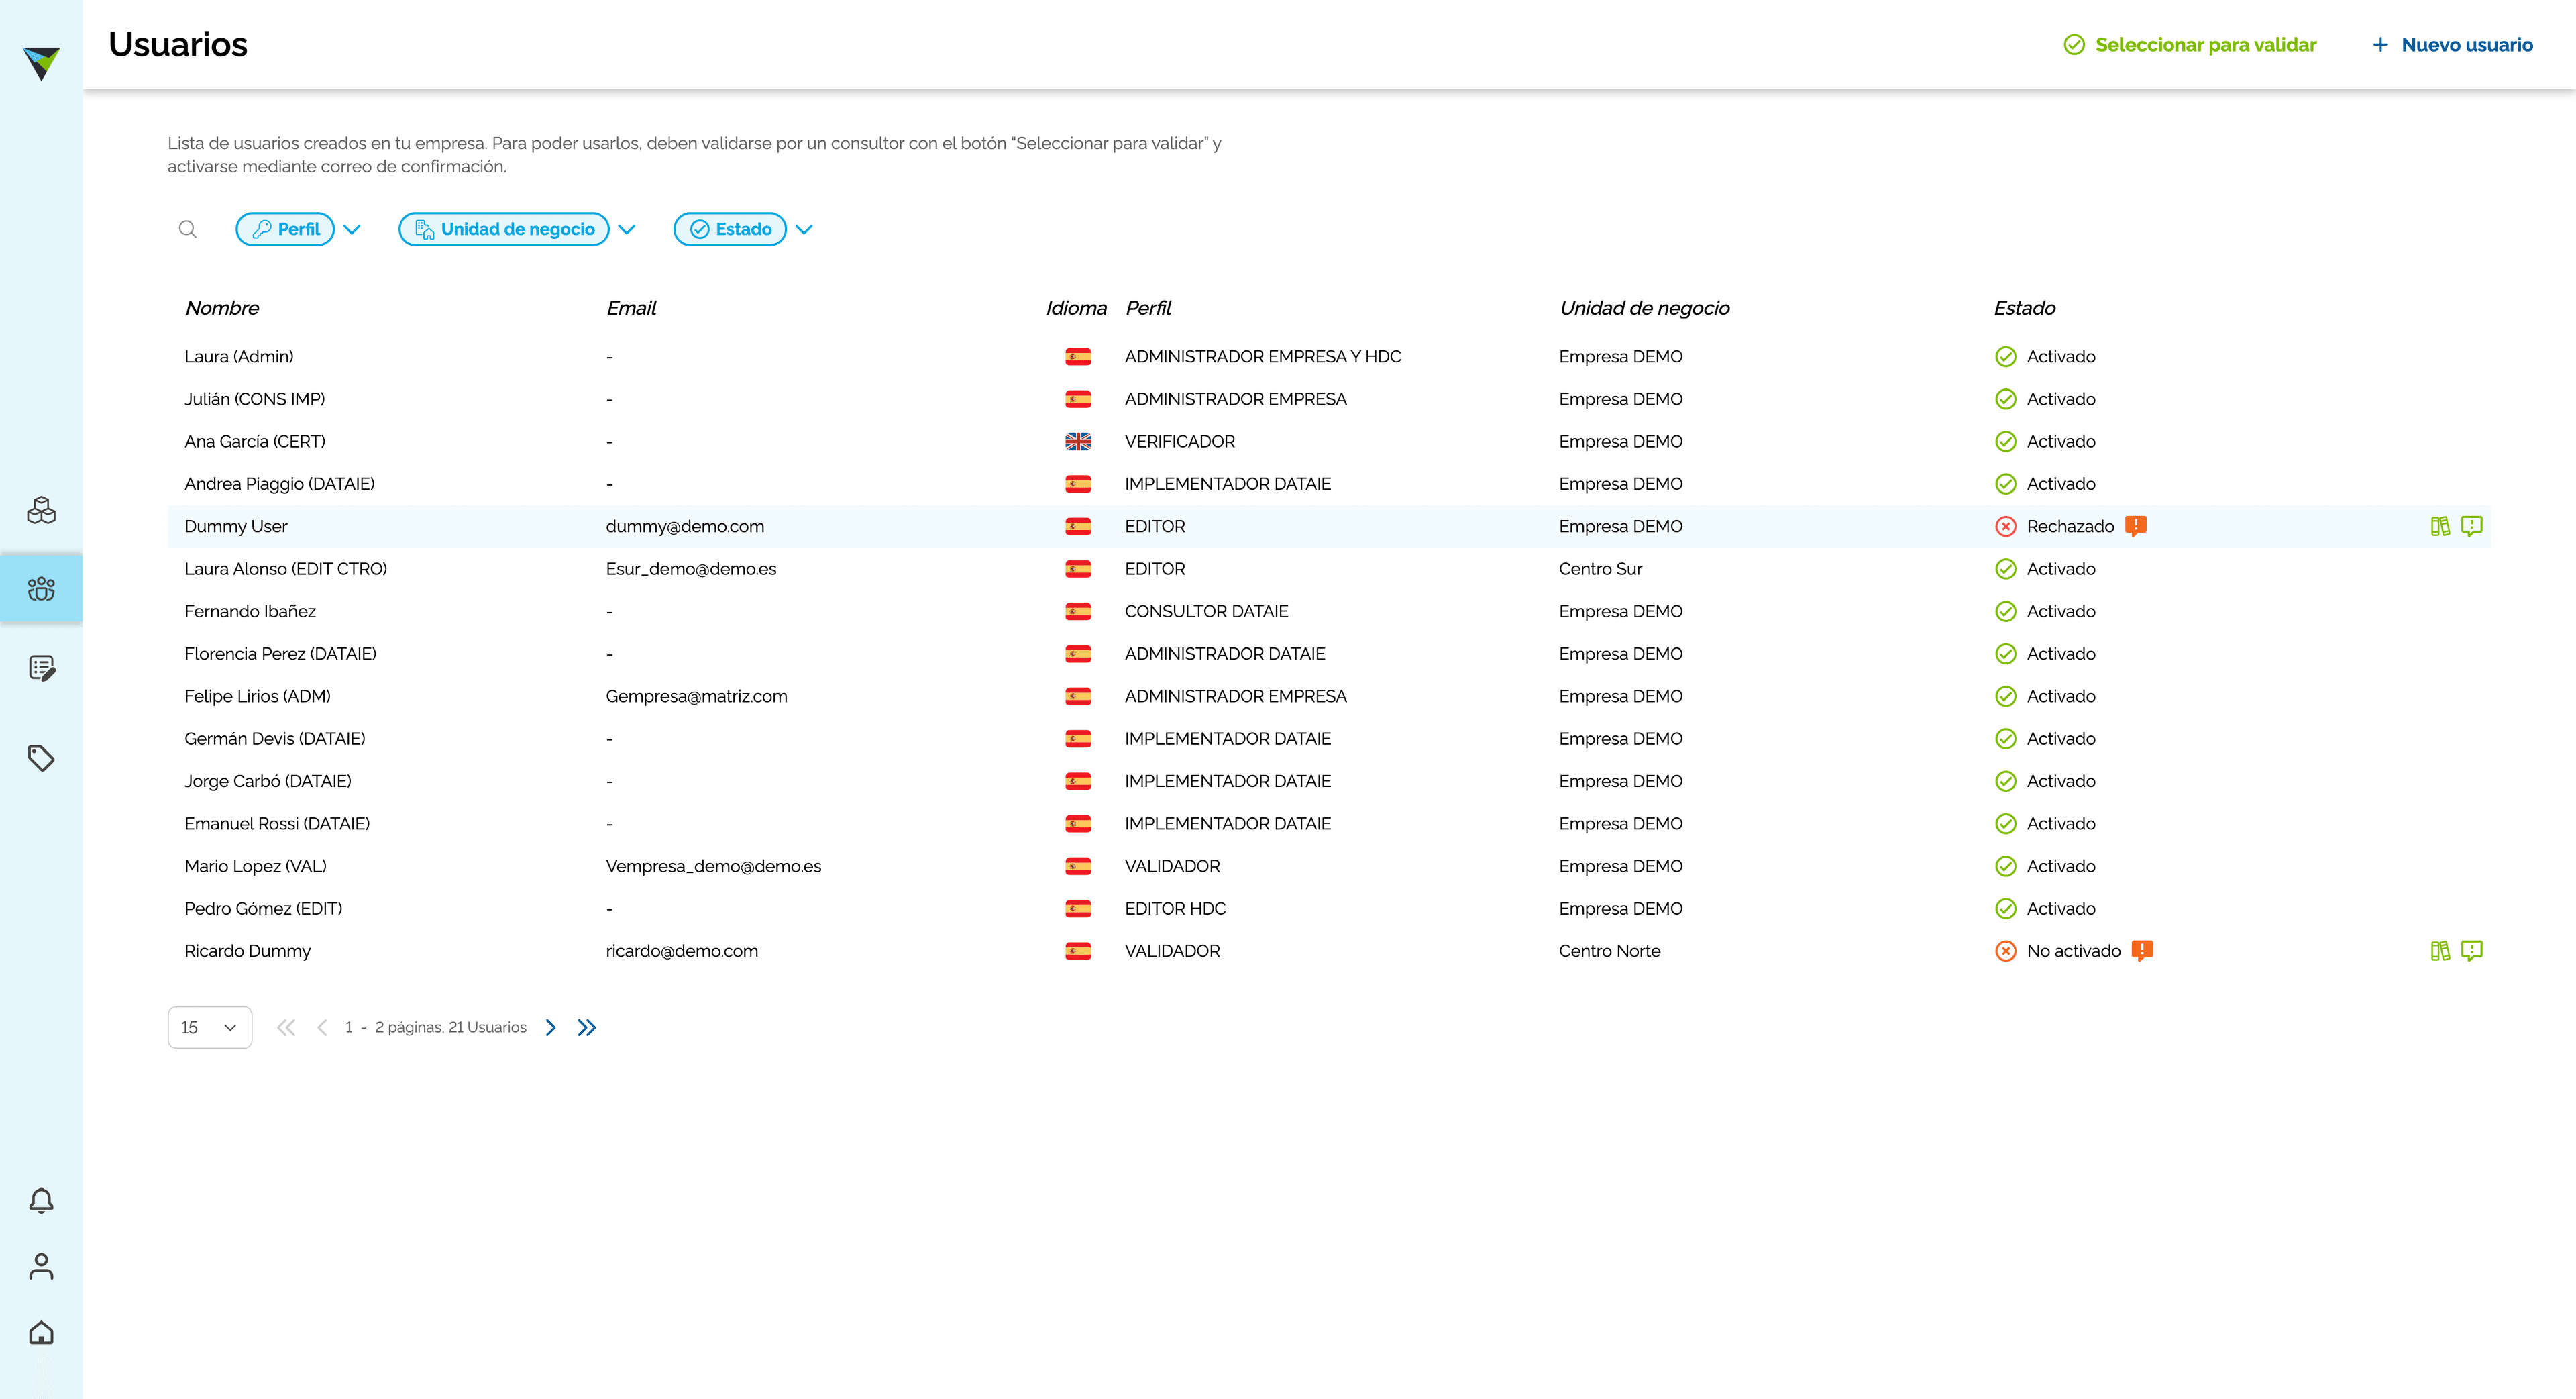
Task: Click the comment alert icon in Dummy User row
Action: click(2472, 526)
